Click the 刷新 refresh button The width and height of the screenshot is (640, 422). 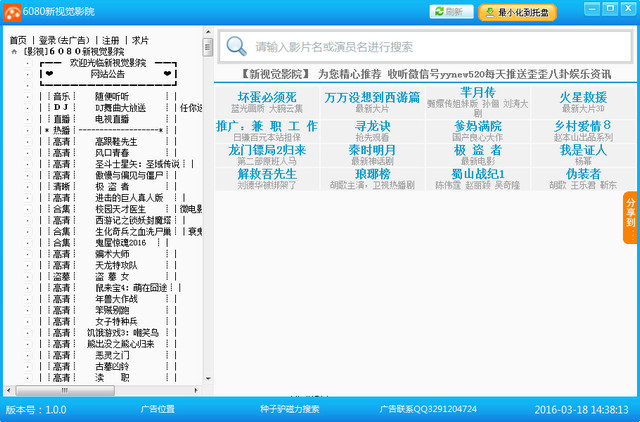click(451, 12)
